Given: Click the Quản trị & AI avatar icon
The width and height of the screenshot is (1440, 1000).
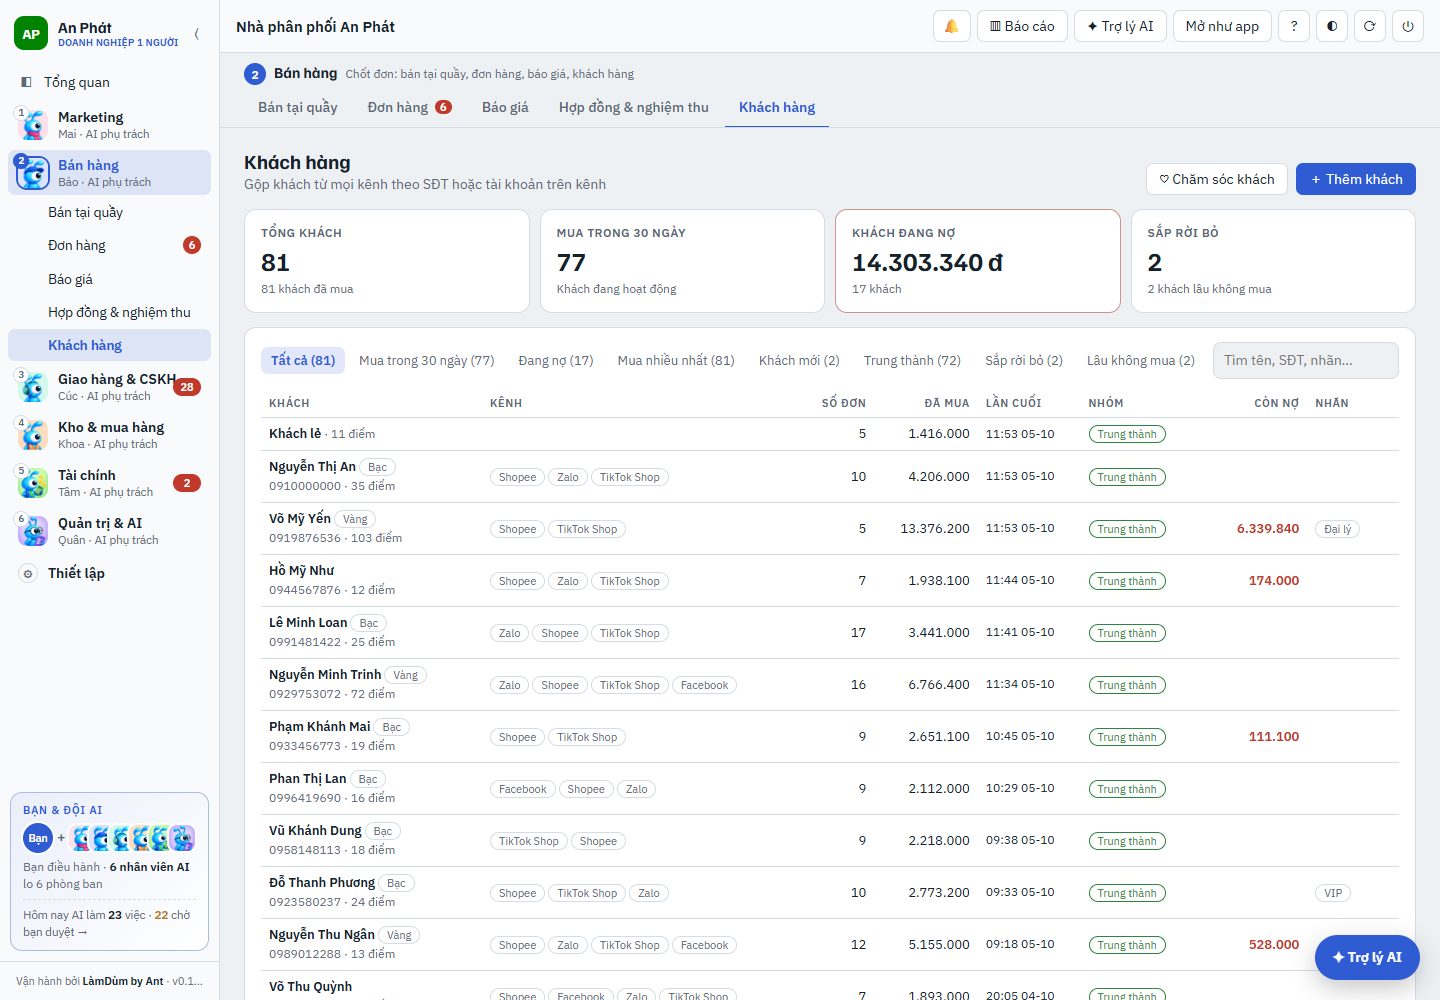Looking at the screenshot, I should [32, 530].
